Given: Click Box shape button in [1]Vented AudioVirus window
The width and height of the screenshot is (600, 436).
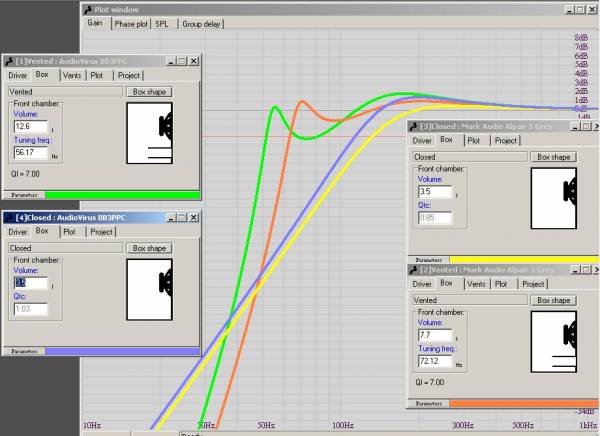Looking at the screenshot, I should 149,92.
